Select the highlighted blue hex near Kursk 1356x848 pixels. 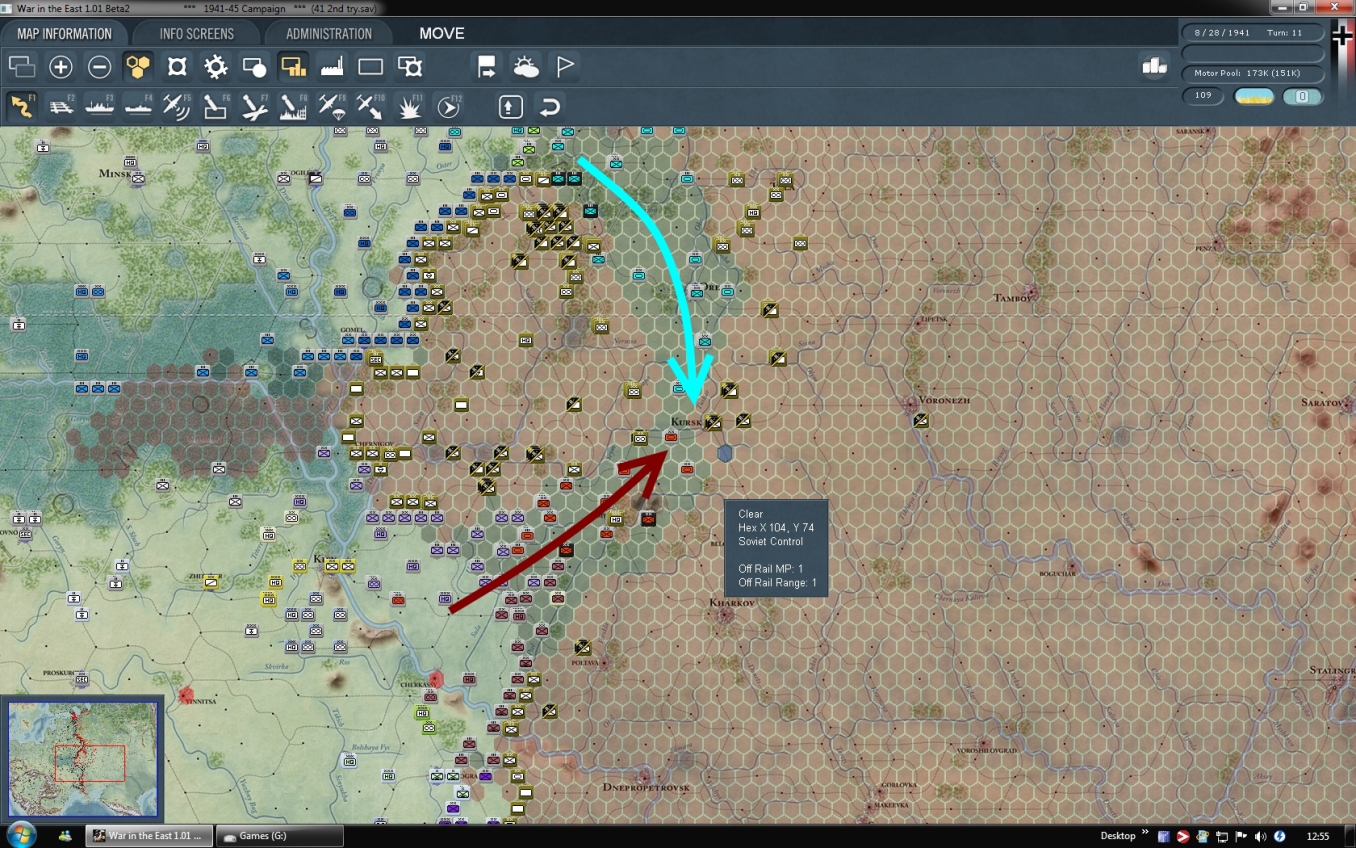click(x=725, y=453)
